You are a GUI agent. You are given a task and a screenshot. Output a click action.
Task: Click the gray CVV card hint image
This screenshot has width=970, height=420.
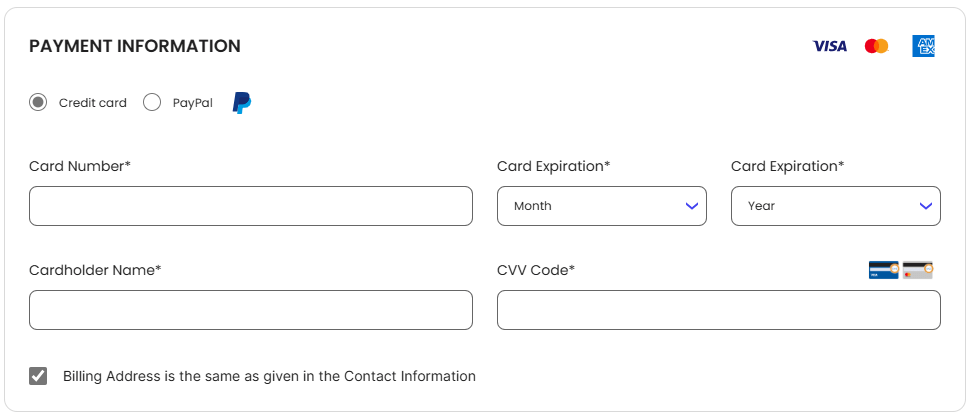pyautogui.click(x=917, y=270)
